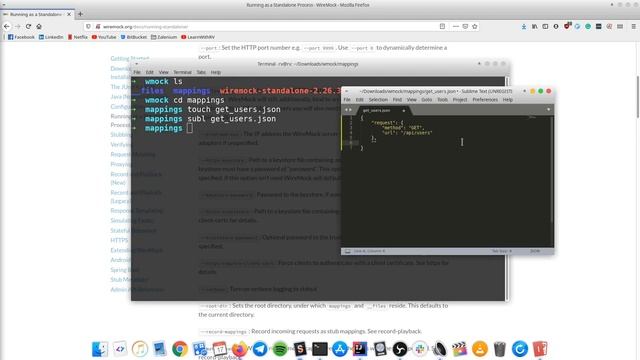Bookmark this page with the star icon

click(x=475, y=26)
